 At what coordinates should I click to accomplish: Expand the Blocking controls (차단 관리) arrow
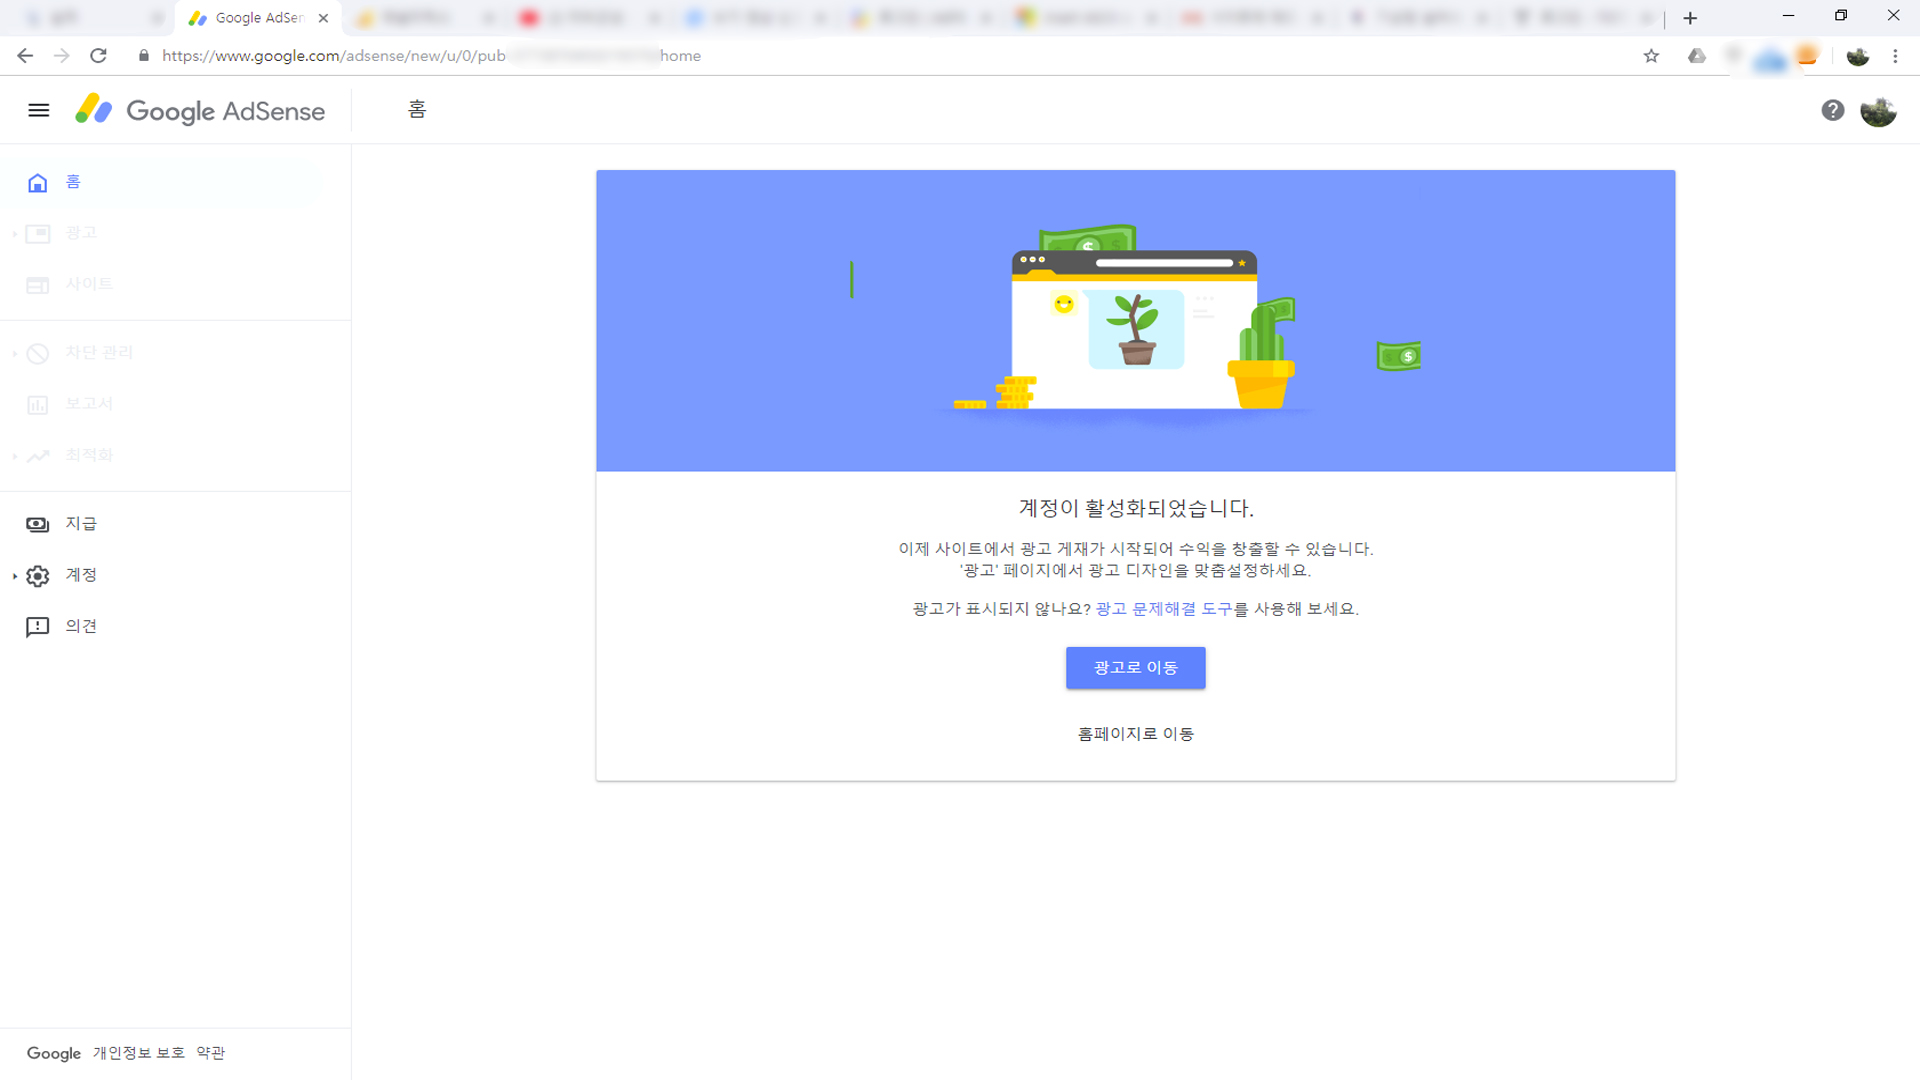(15, 353)
